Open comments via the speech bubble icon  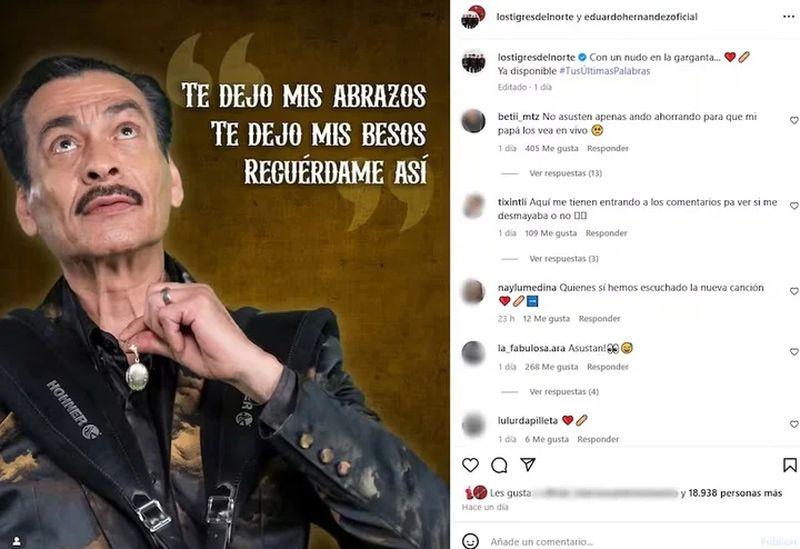(499, 465)
